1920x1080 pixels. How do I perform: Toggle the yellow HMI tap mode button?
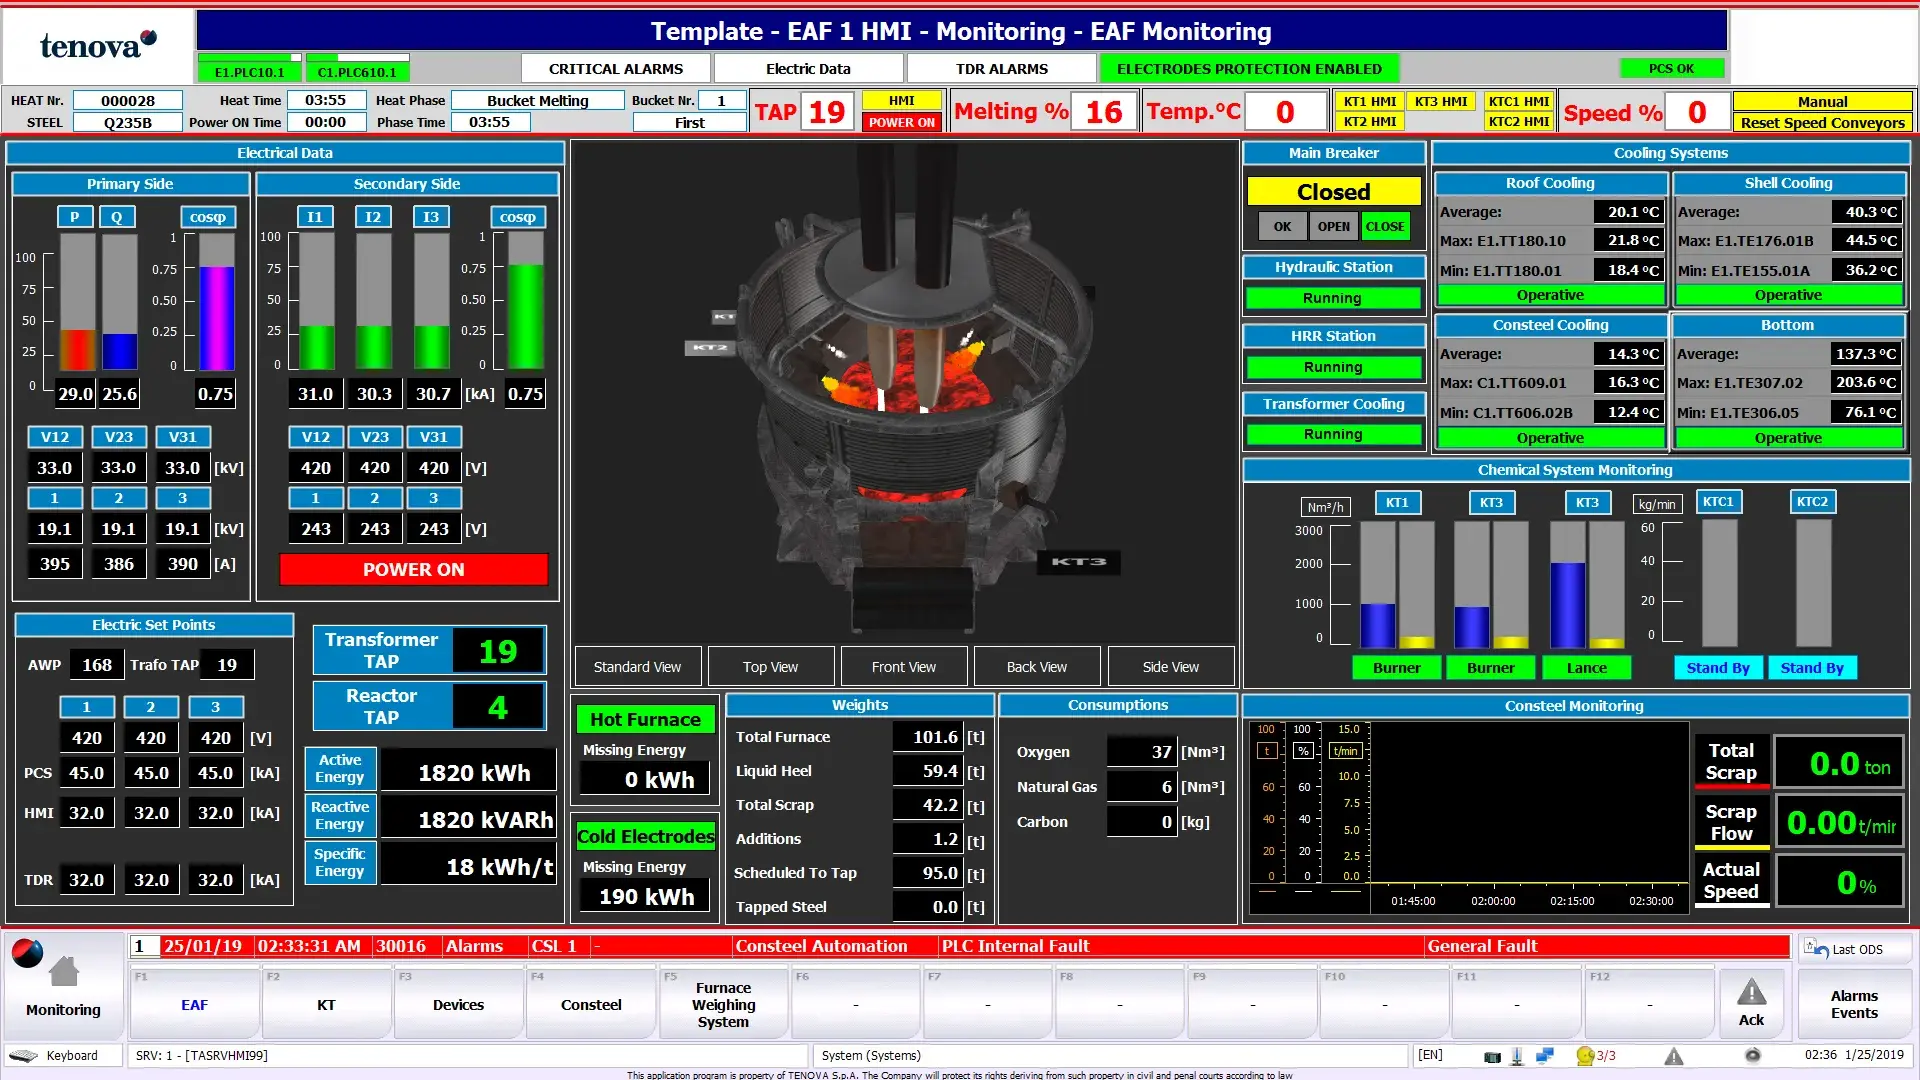tap(902, 101)
